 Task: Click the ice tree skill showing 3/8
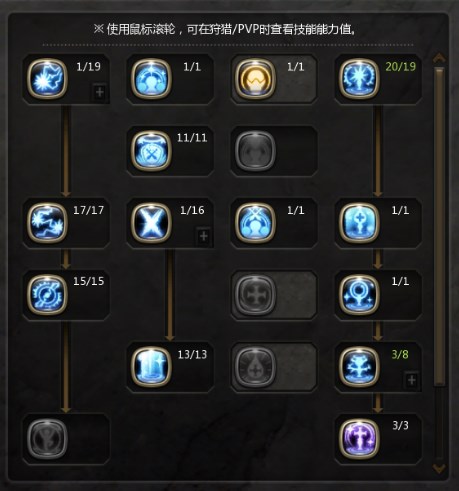tap(359, 367)
